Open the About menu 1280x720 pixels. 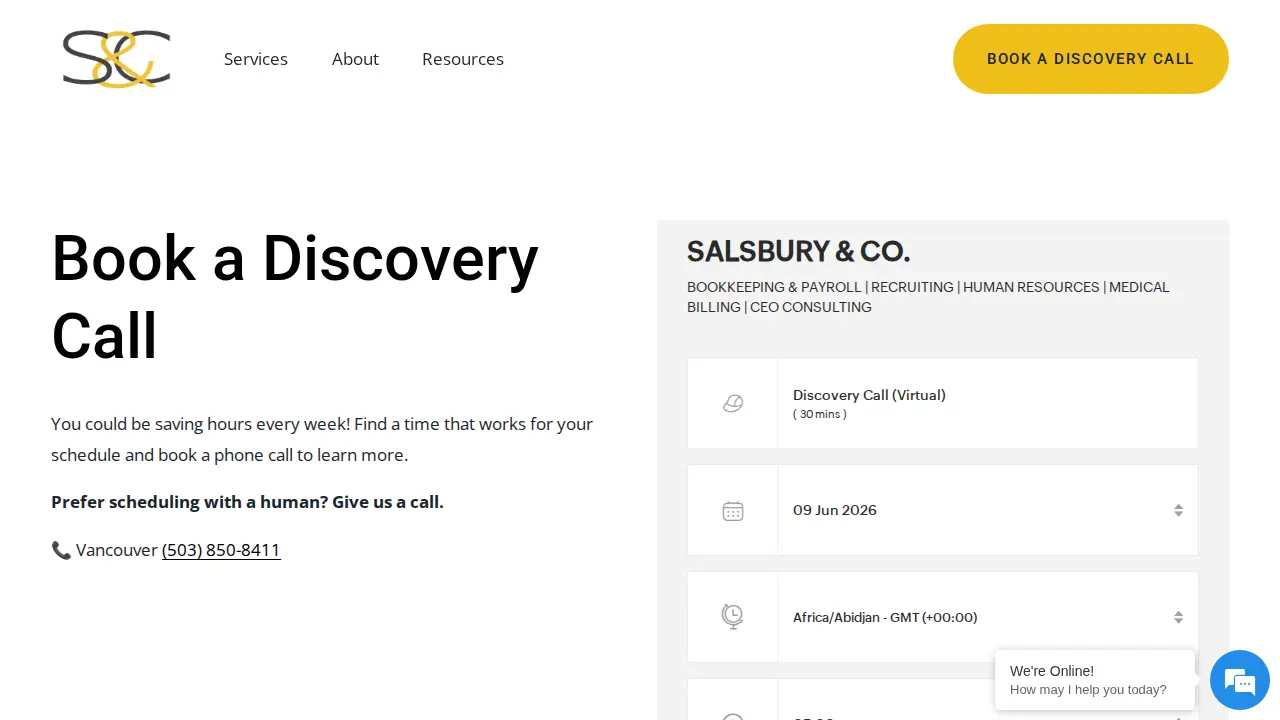[355, 59]
